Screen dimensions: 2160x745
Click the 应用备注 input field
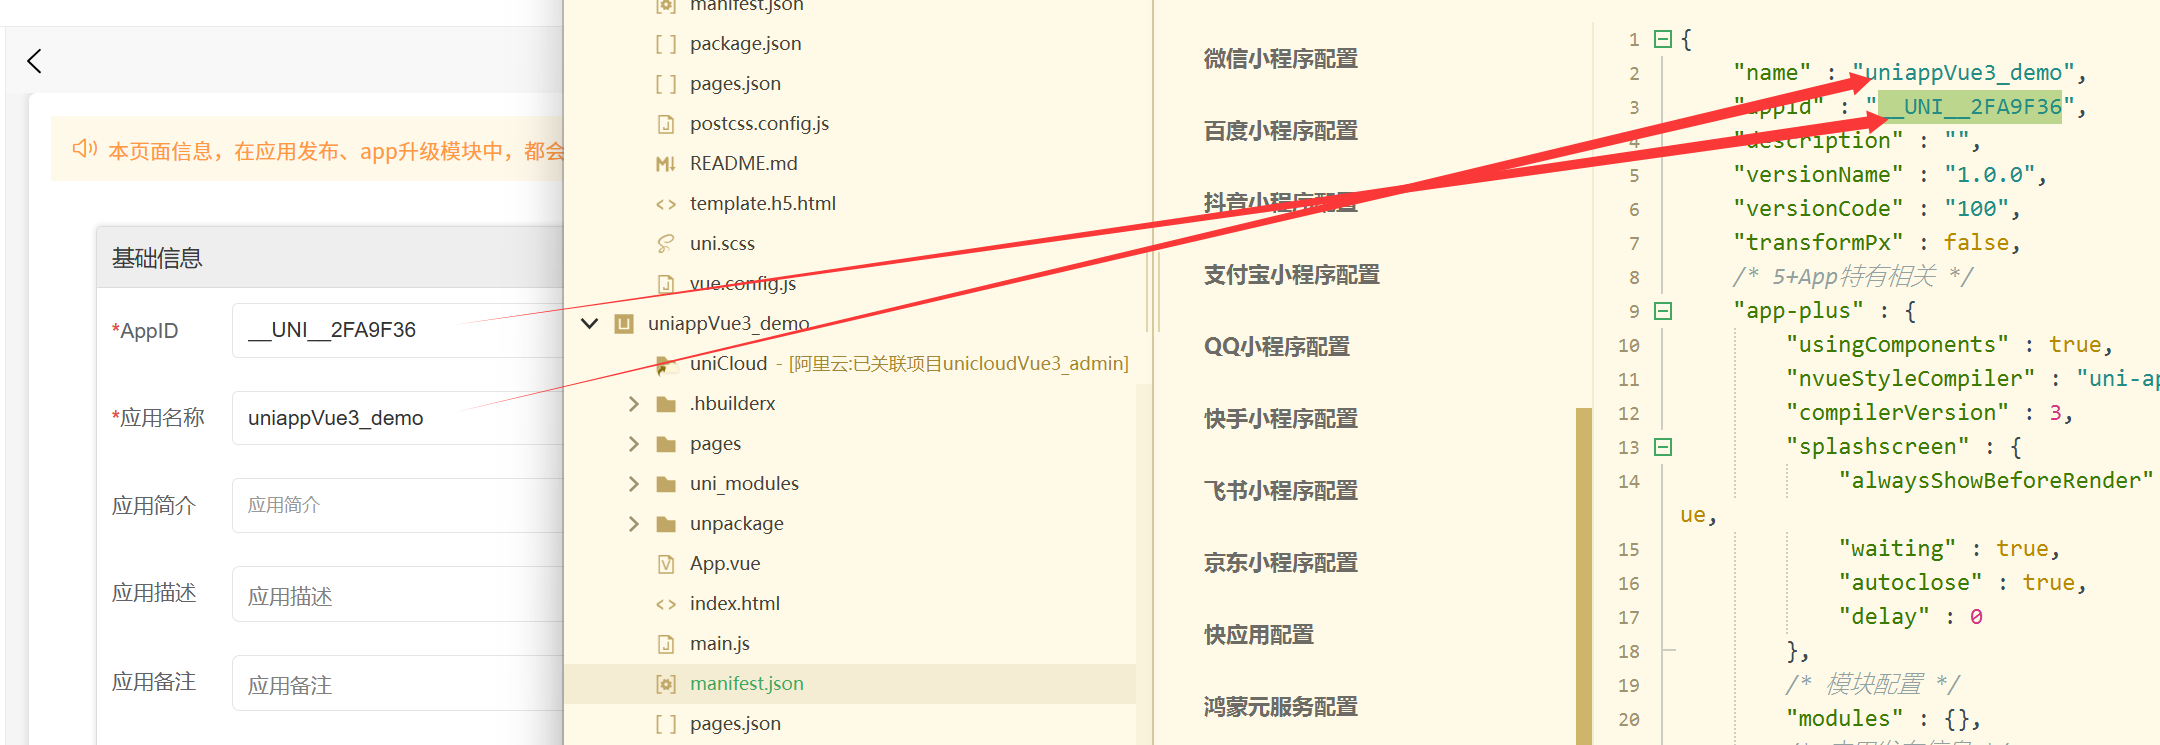pyautogui.click(x=398, y=683)
